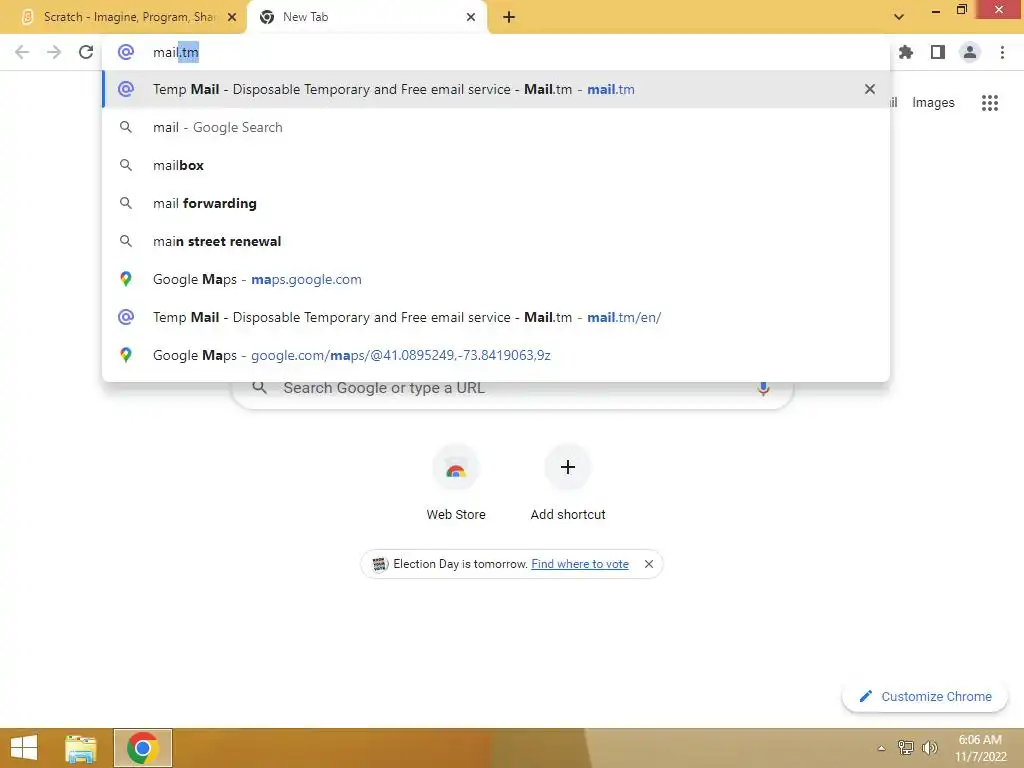Open the Chrome profile avatar
This screenshot has height=768, width=1024.
(x=970, y=52)
